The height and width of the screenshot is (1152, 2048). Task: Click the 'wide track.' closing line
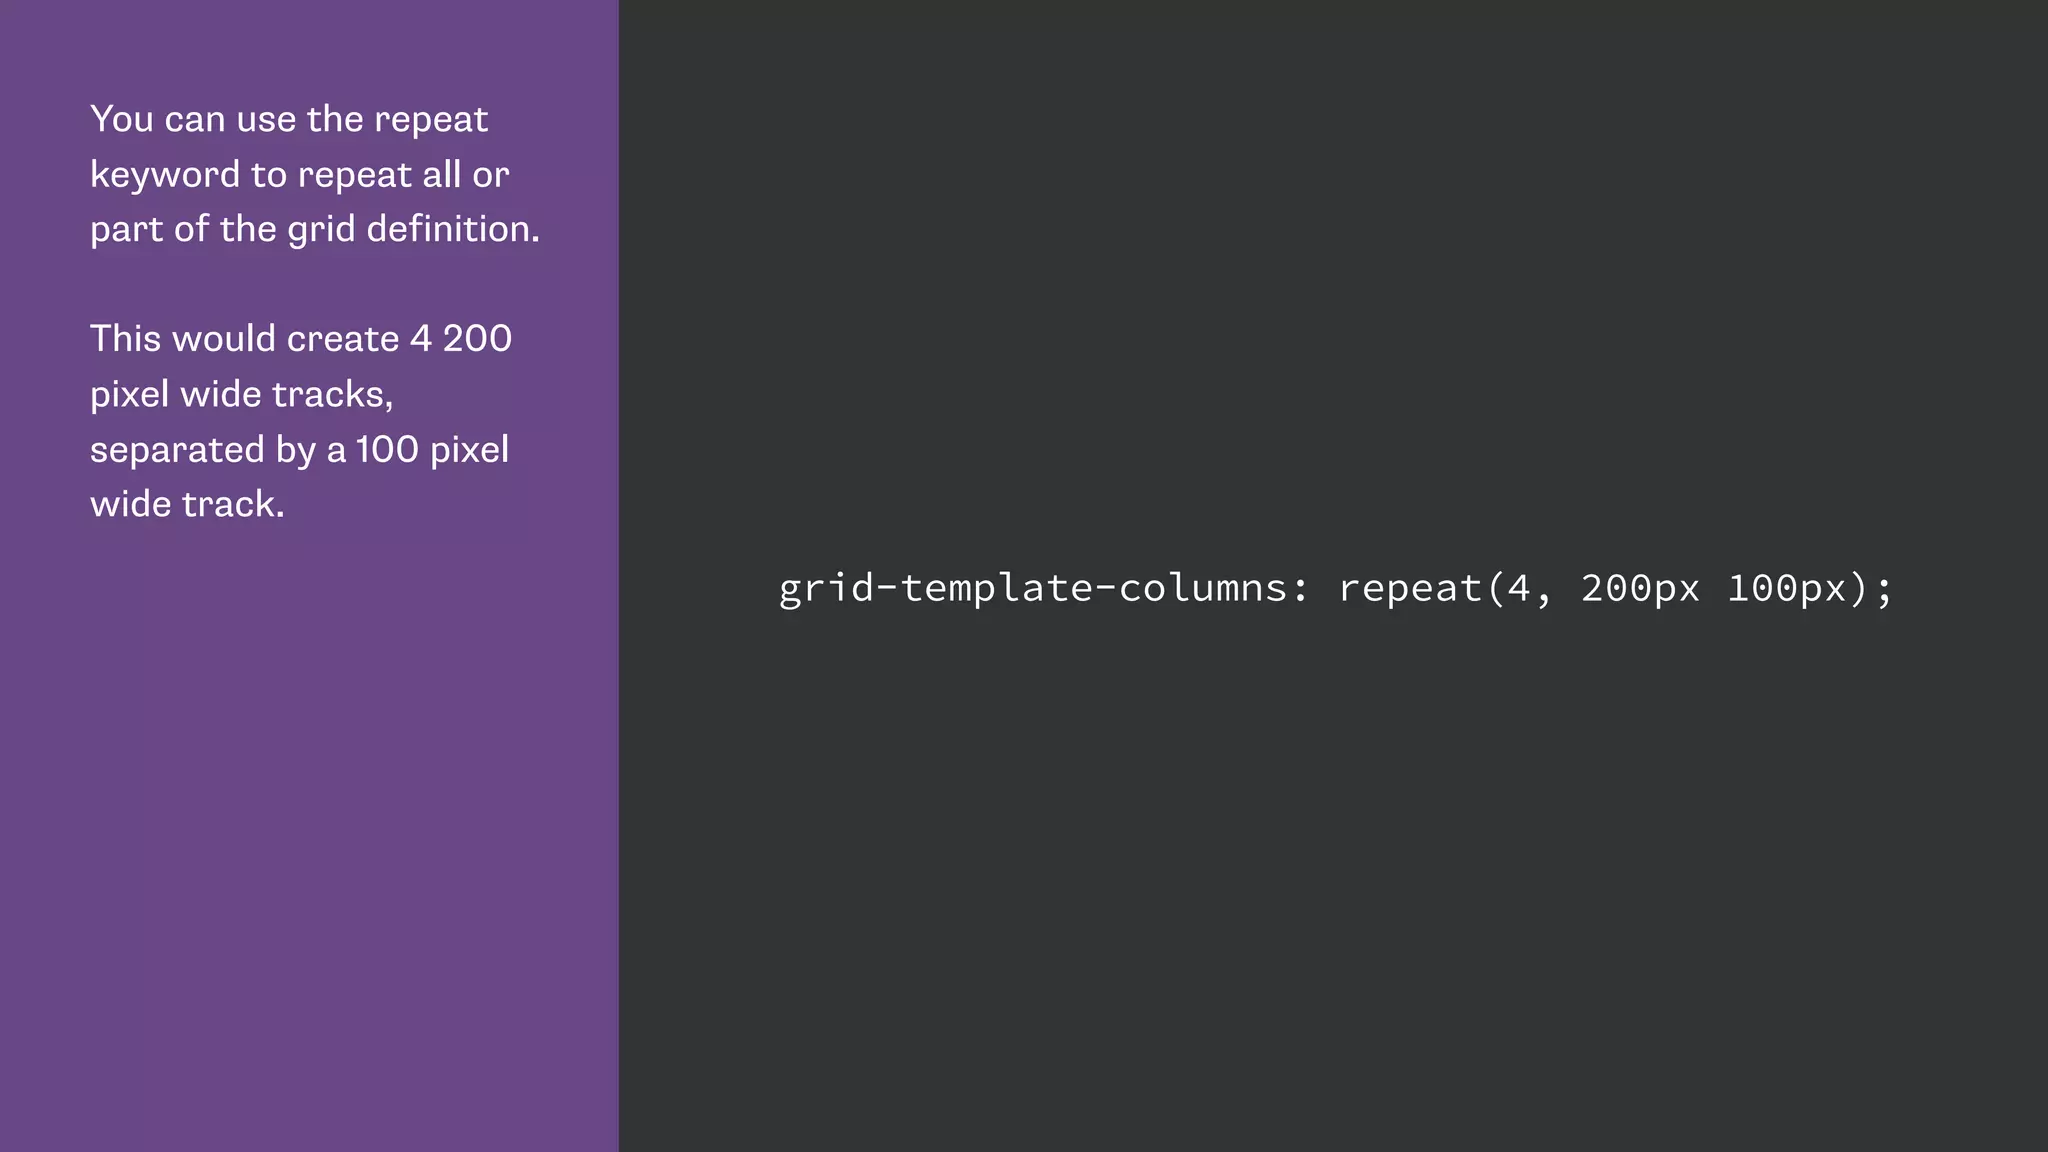click(187, 504)
